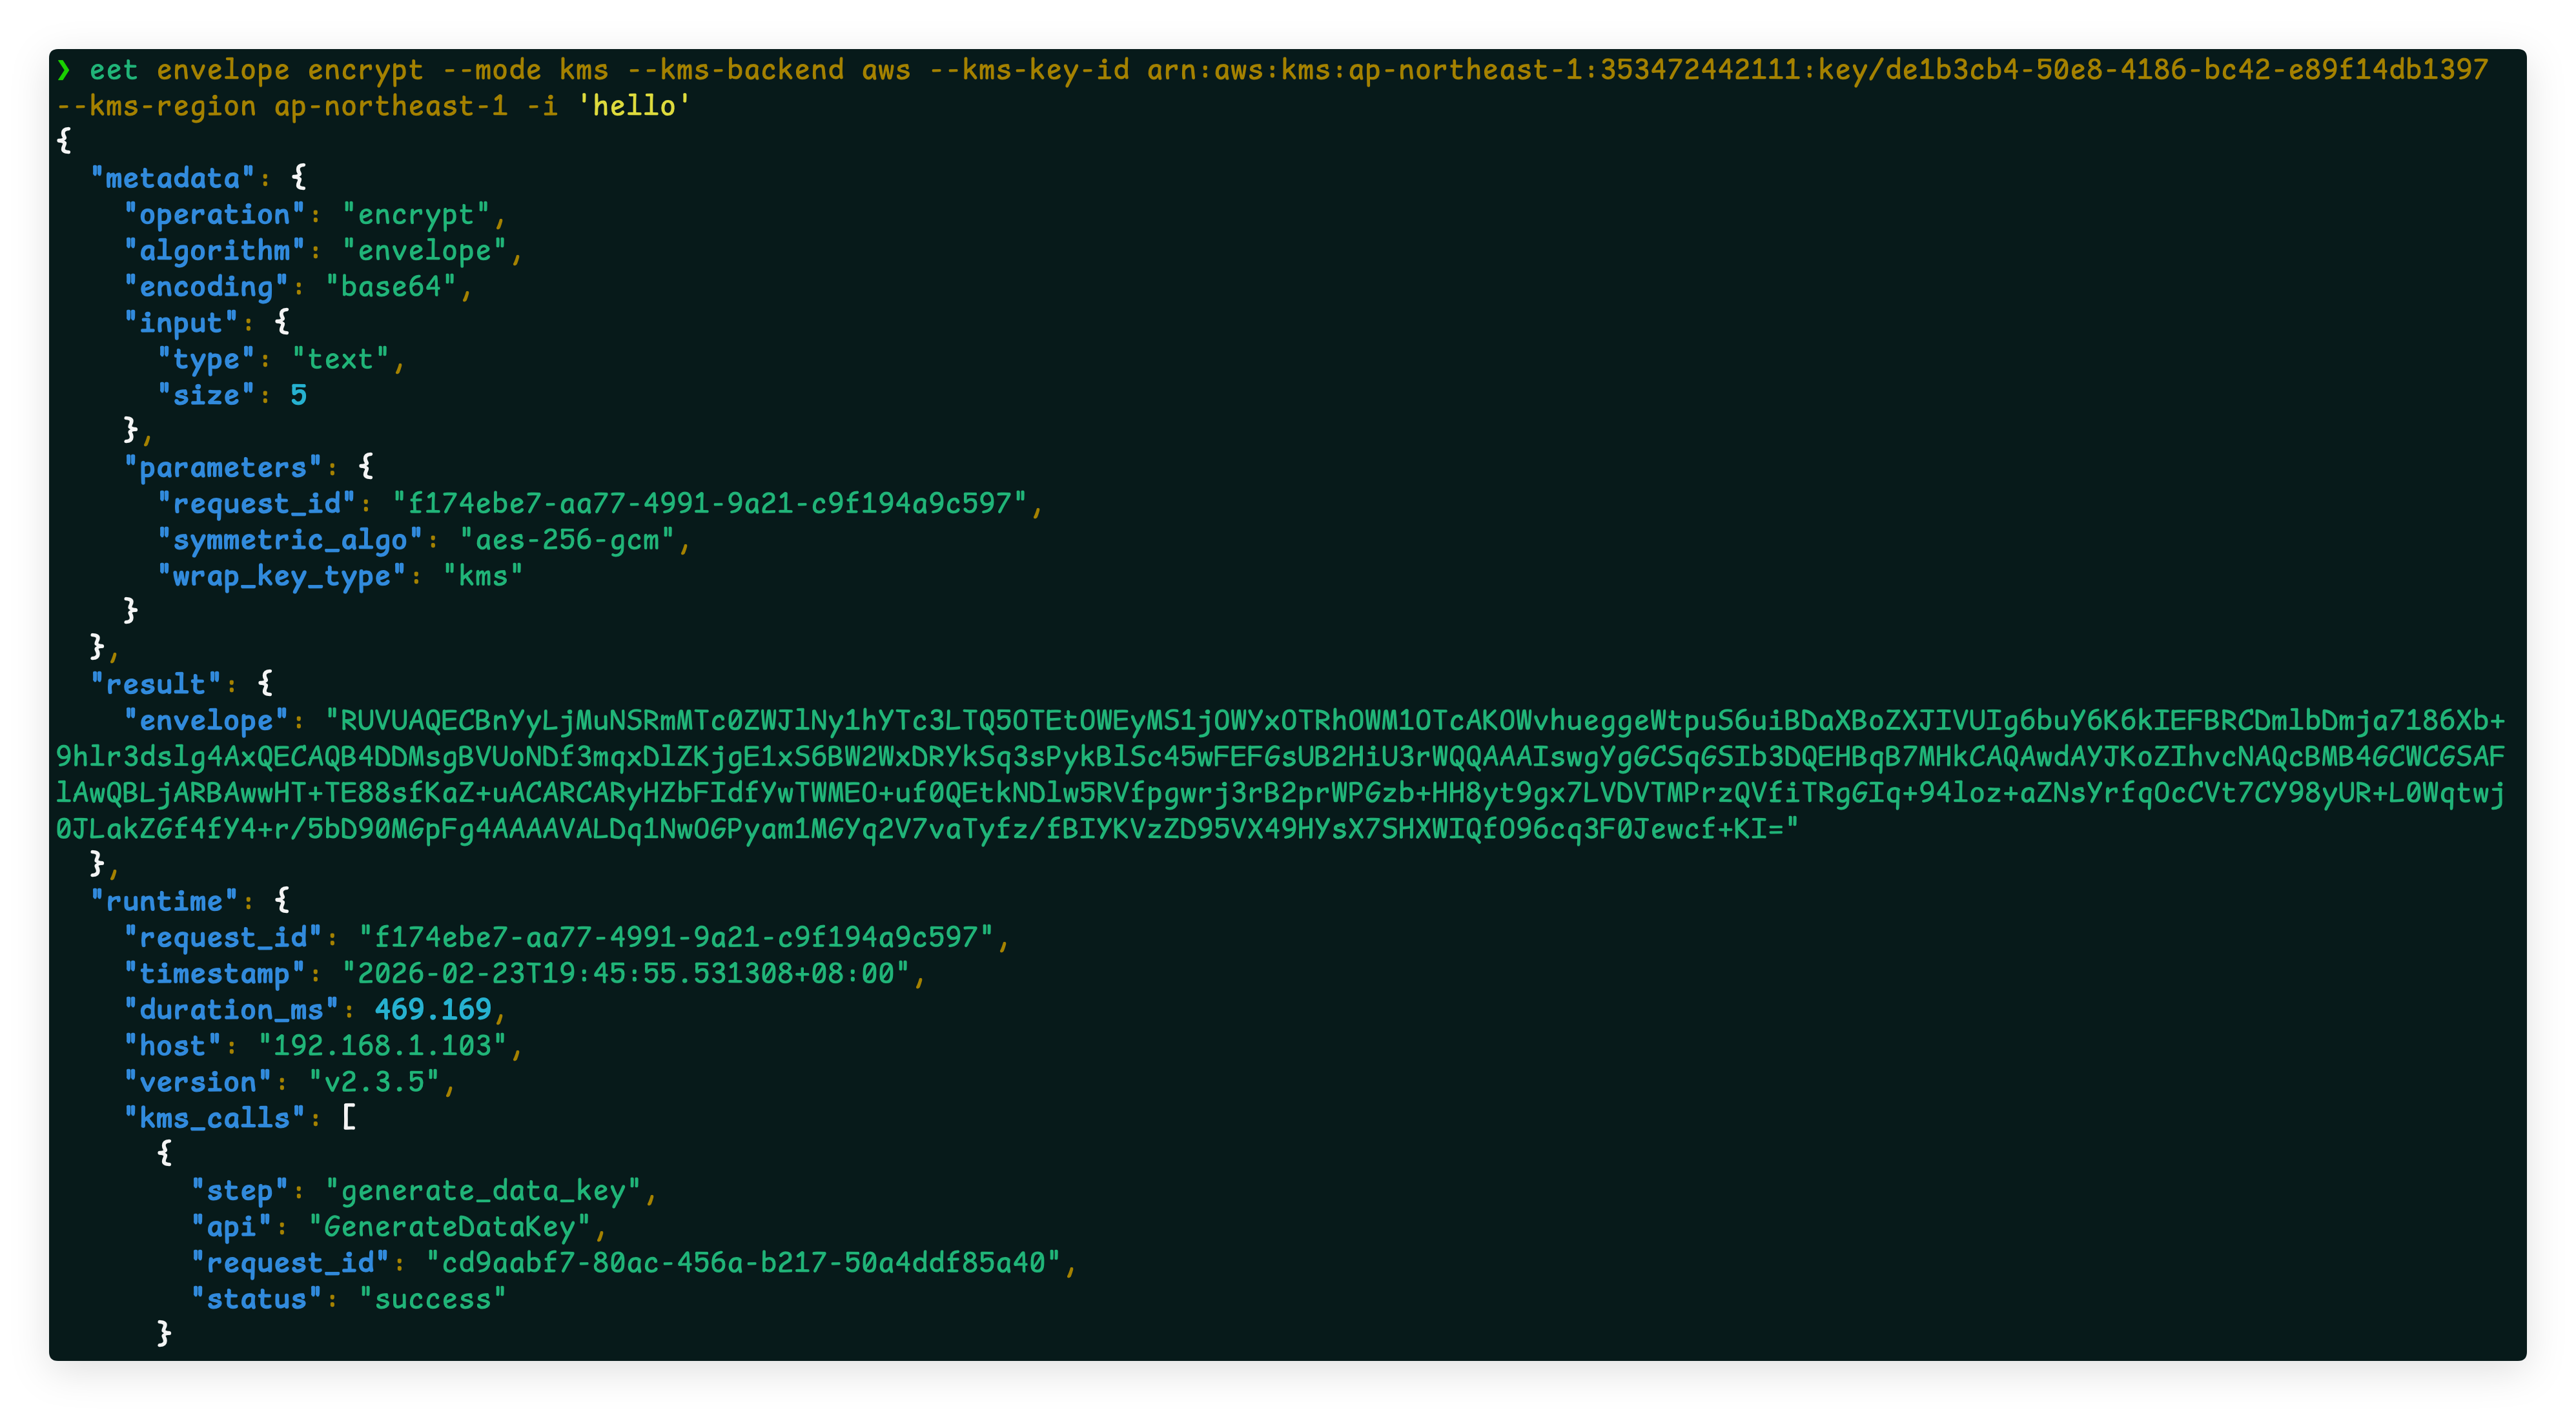Click the duration_ms value 469.169

(433, 1009)
